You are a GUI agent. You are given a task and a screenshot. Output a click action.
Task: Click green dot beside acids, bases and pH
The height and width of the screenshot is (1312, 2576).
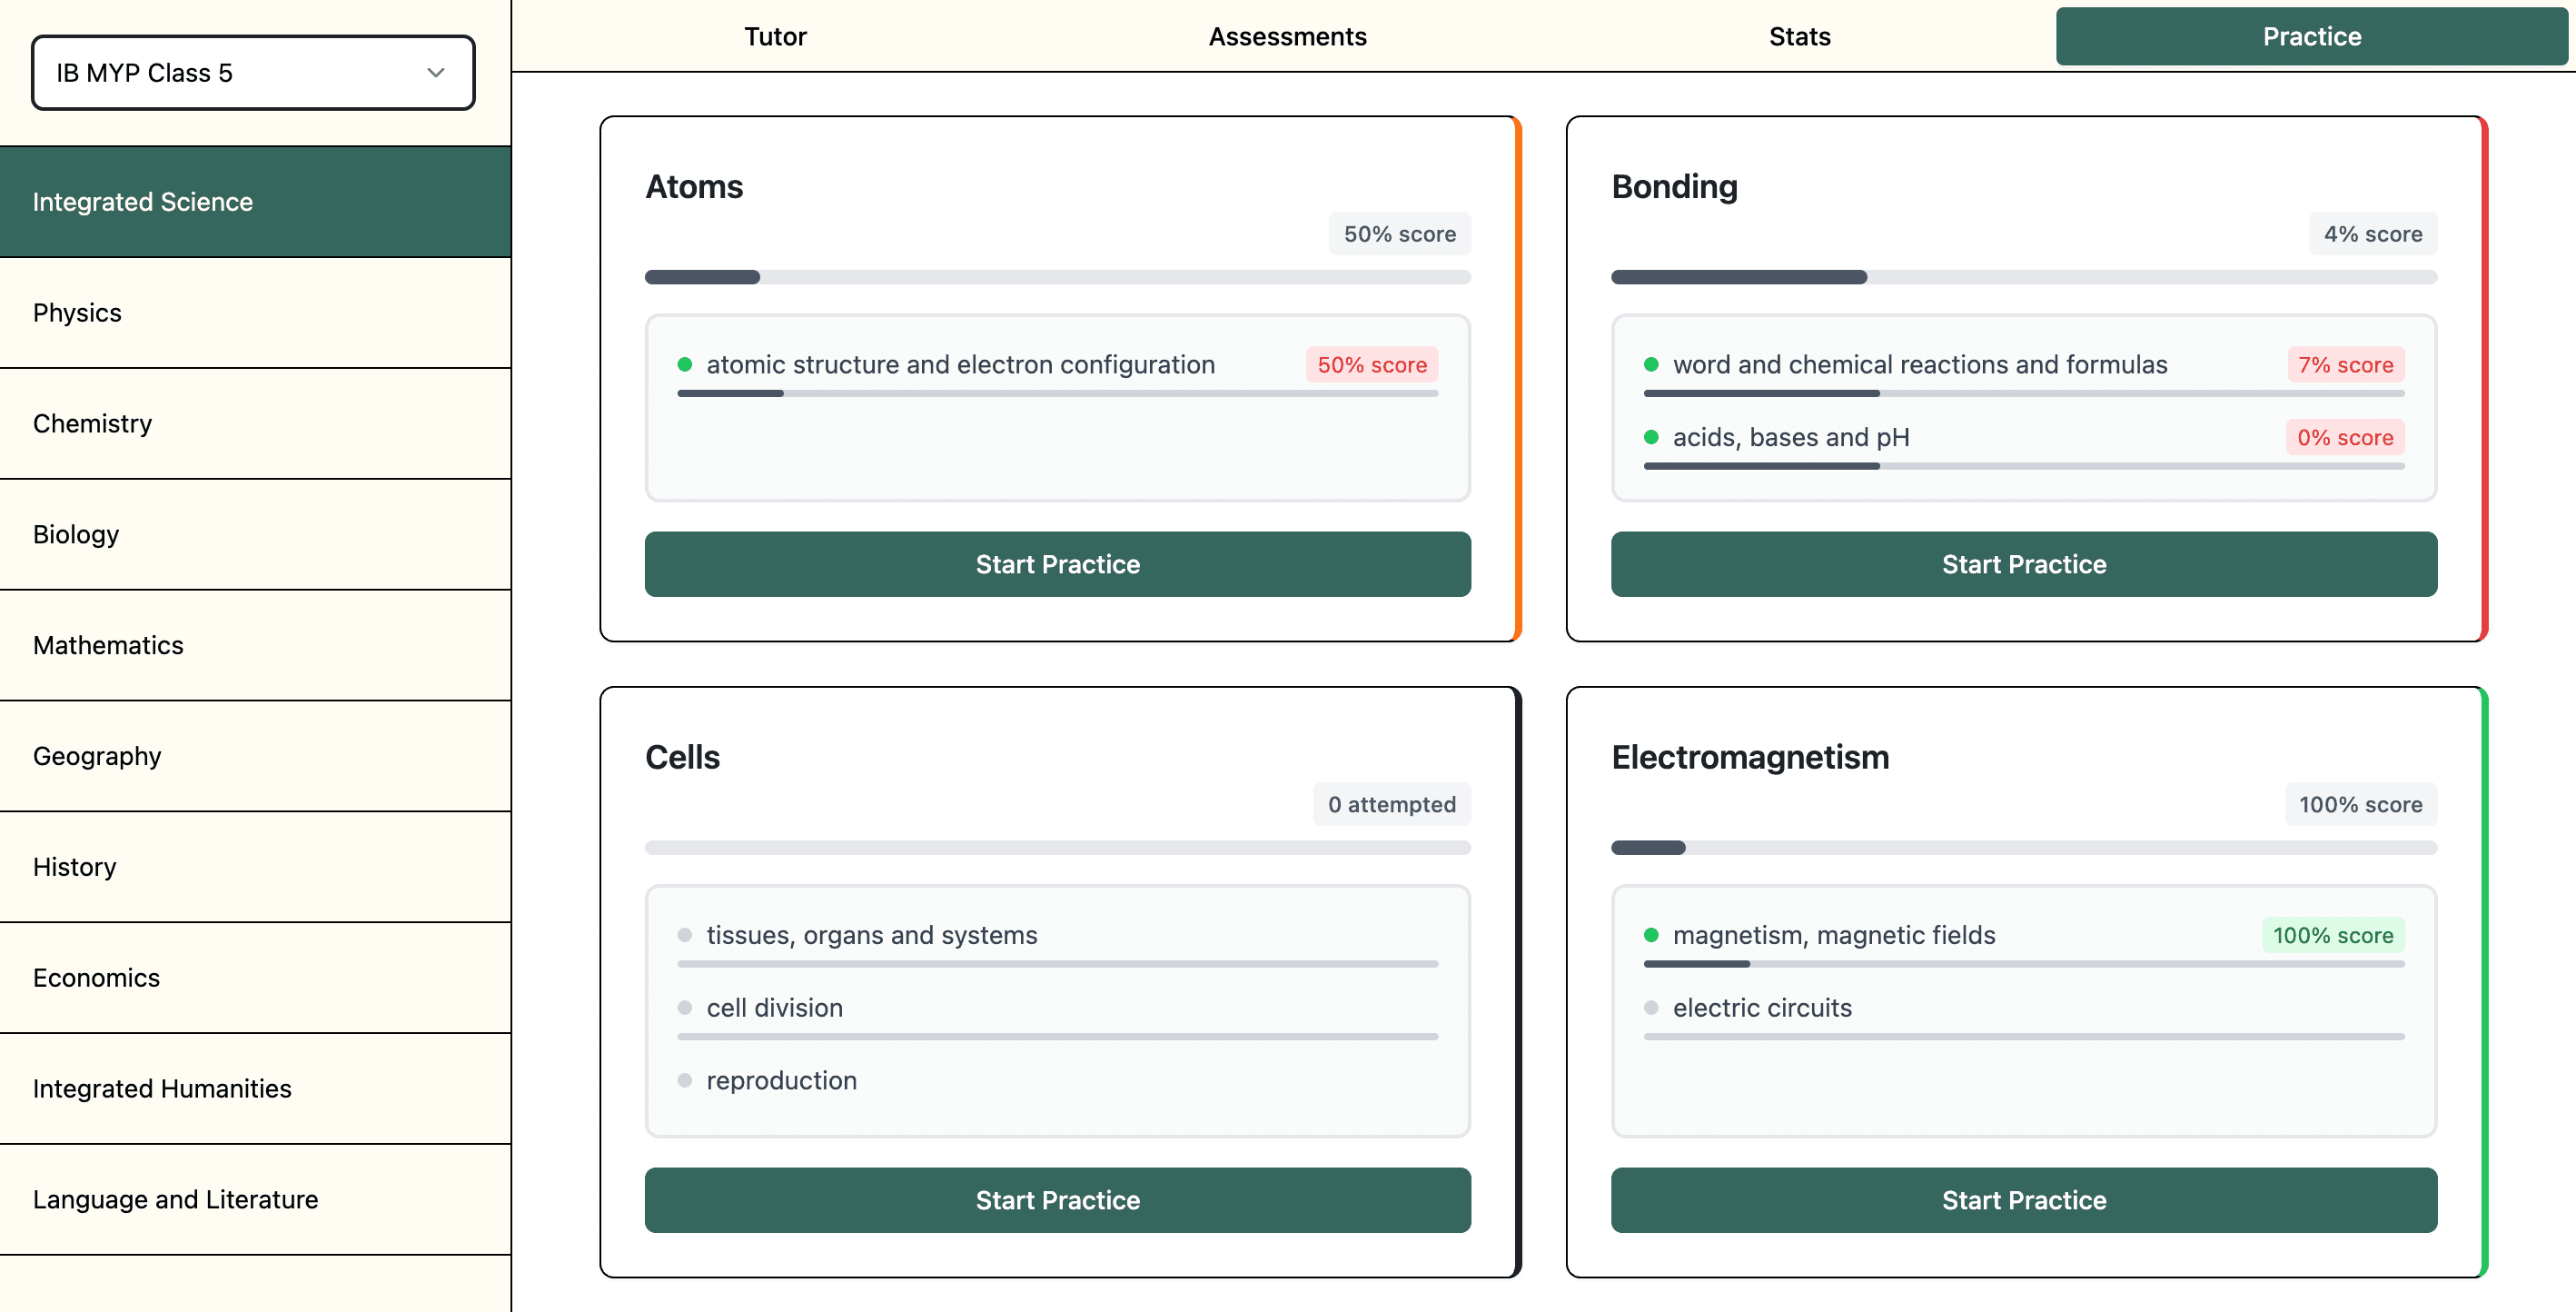point(1651,437)
